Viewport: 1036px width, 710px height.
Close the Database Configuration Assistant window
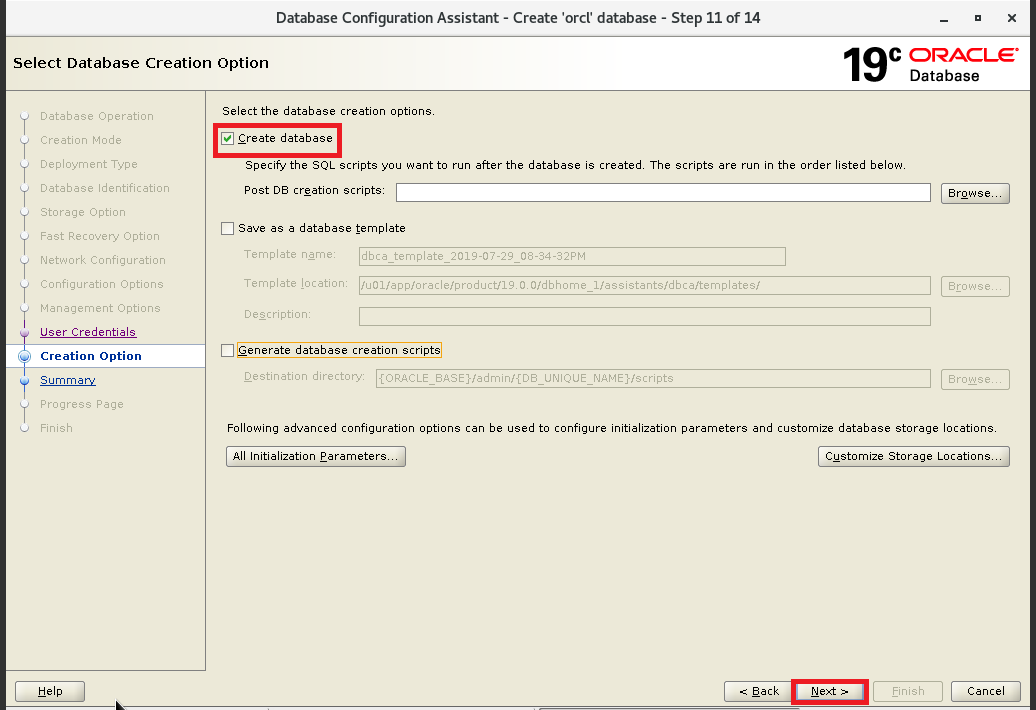1012,18
